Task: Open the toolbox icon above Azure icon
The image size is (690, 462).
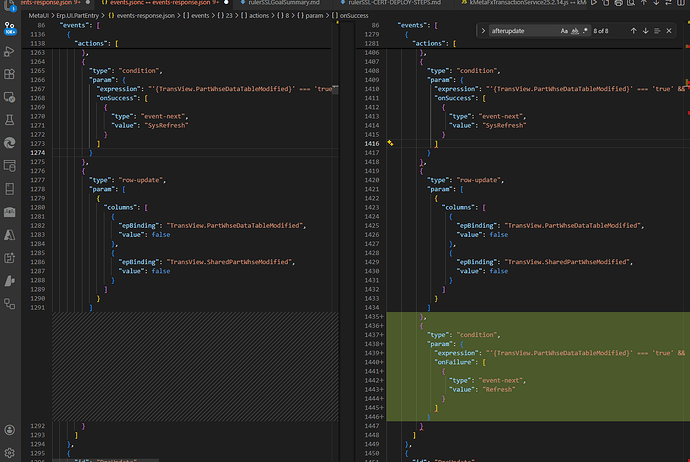Action: pos(10,212)
